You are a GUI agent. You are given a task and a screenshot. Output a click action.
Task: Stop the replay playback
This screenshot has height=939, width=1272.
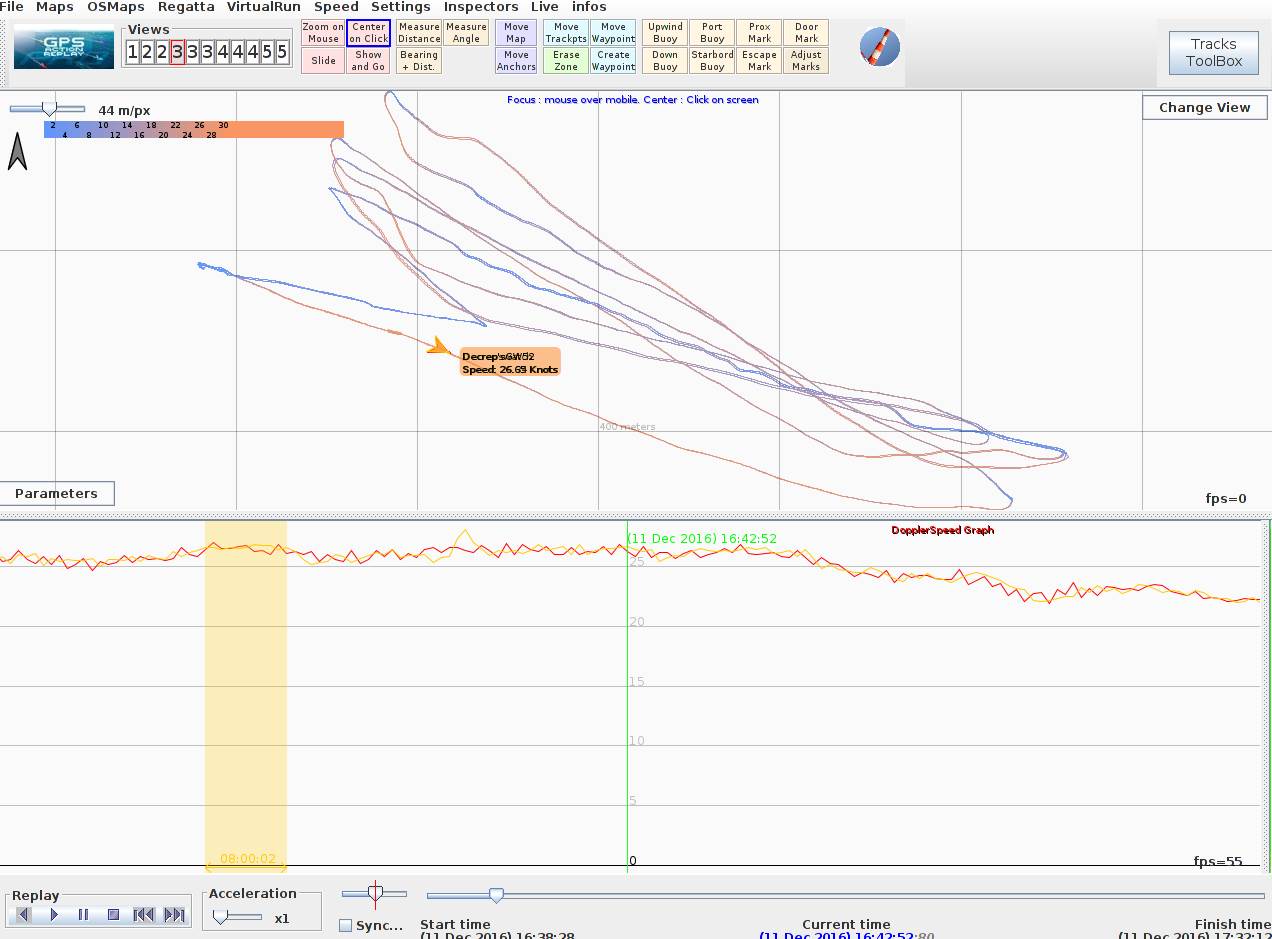pyautogui.click(x=113, y=914)
